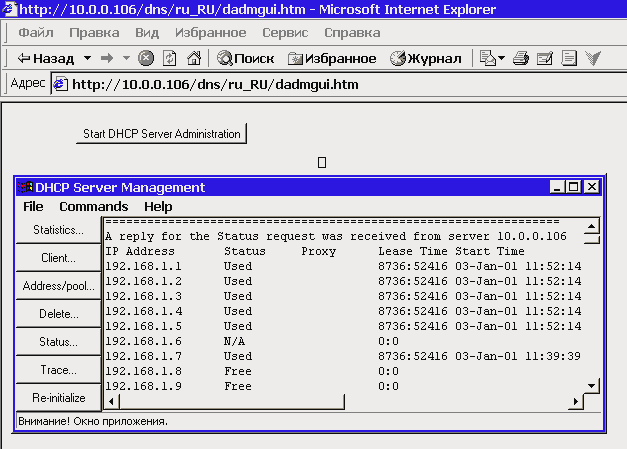Open the Back history dropdown arrow
627x449 pixels.
[87, 58]
